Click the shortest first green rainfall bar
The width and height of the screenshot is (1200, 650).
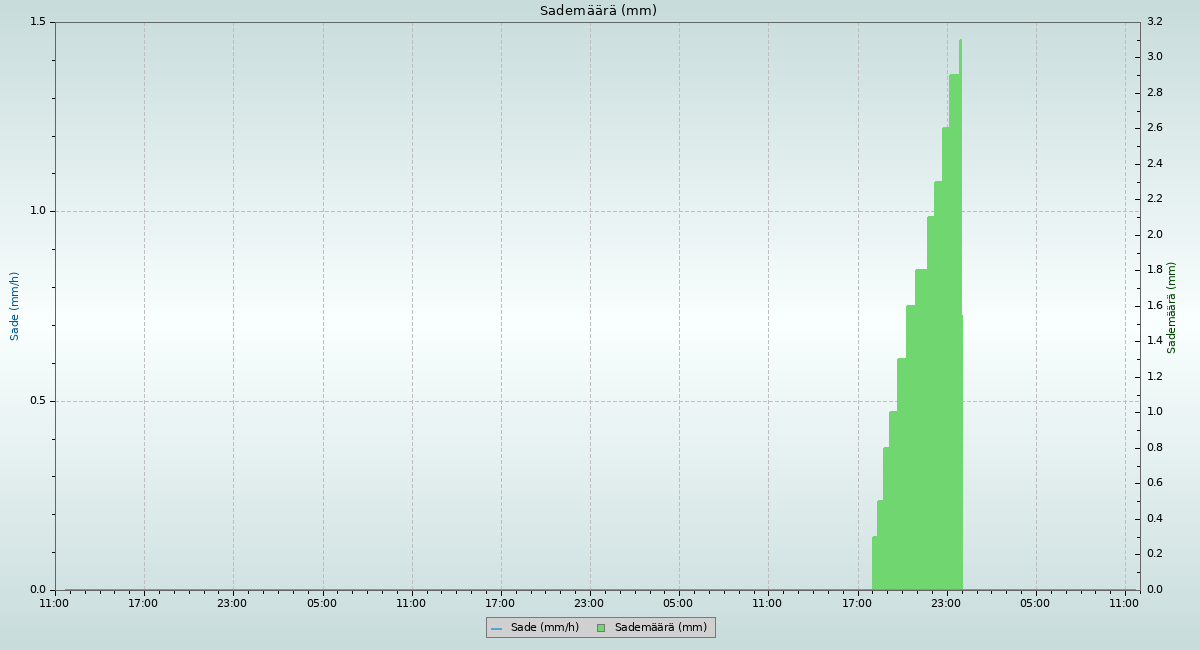click(x=874, y=565)
